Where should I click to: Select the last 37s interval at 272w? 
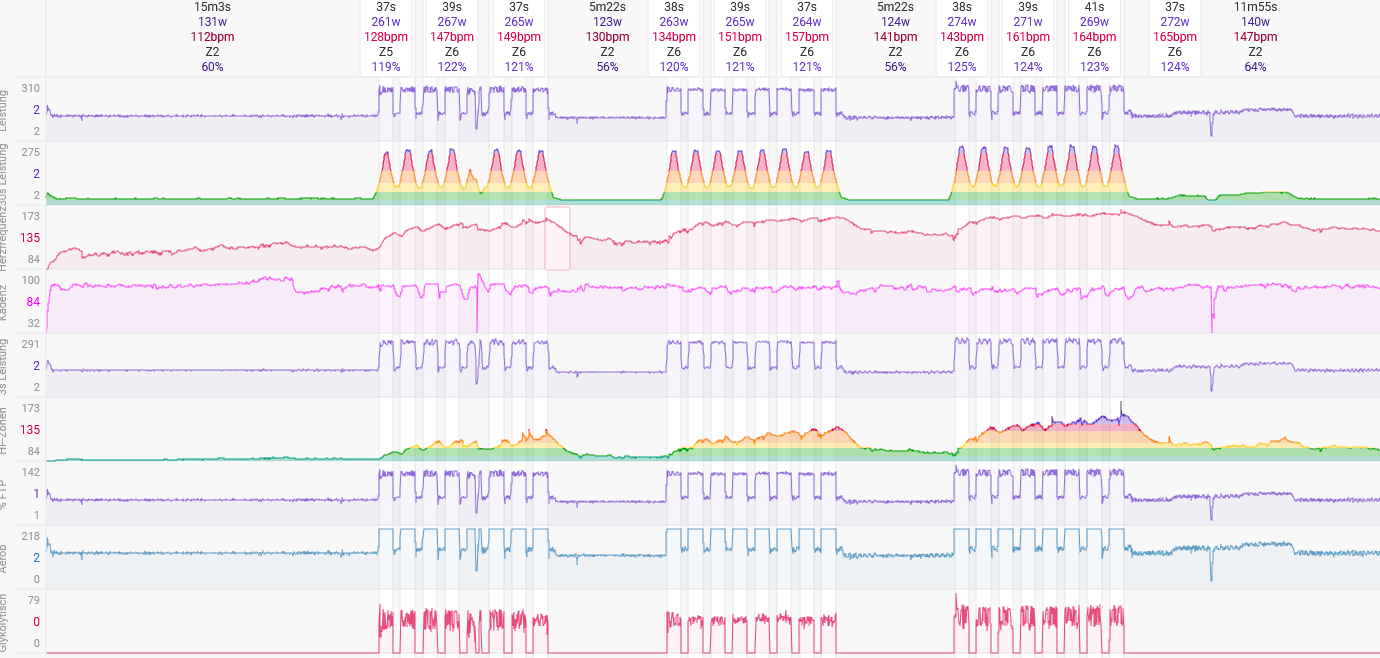pos(1174,35)
